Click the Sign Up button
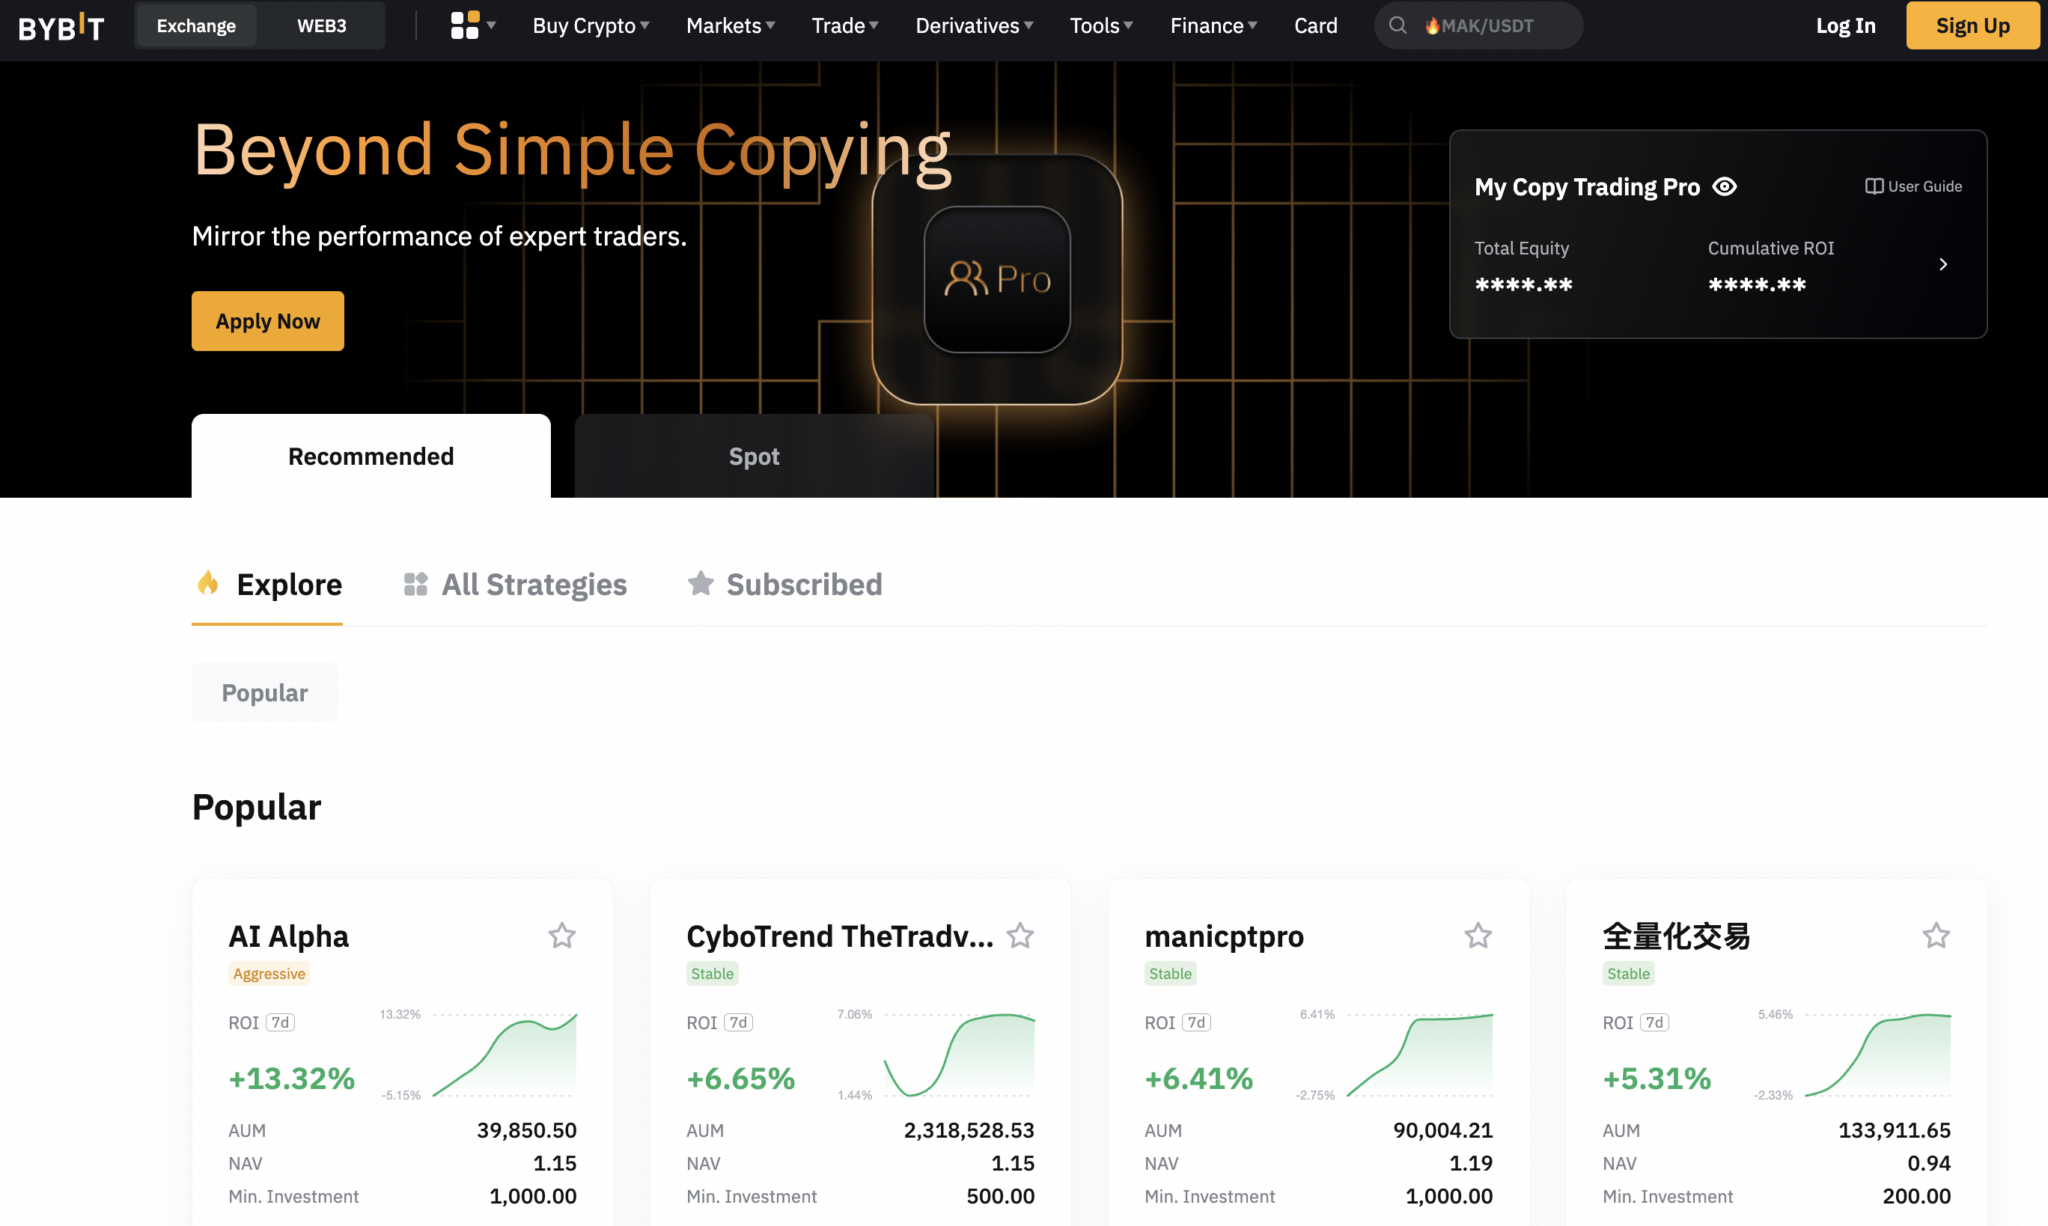Screen dimensions: 2048x1226 pos(1971,26)
